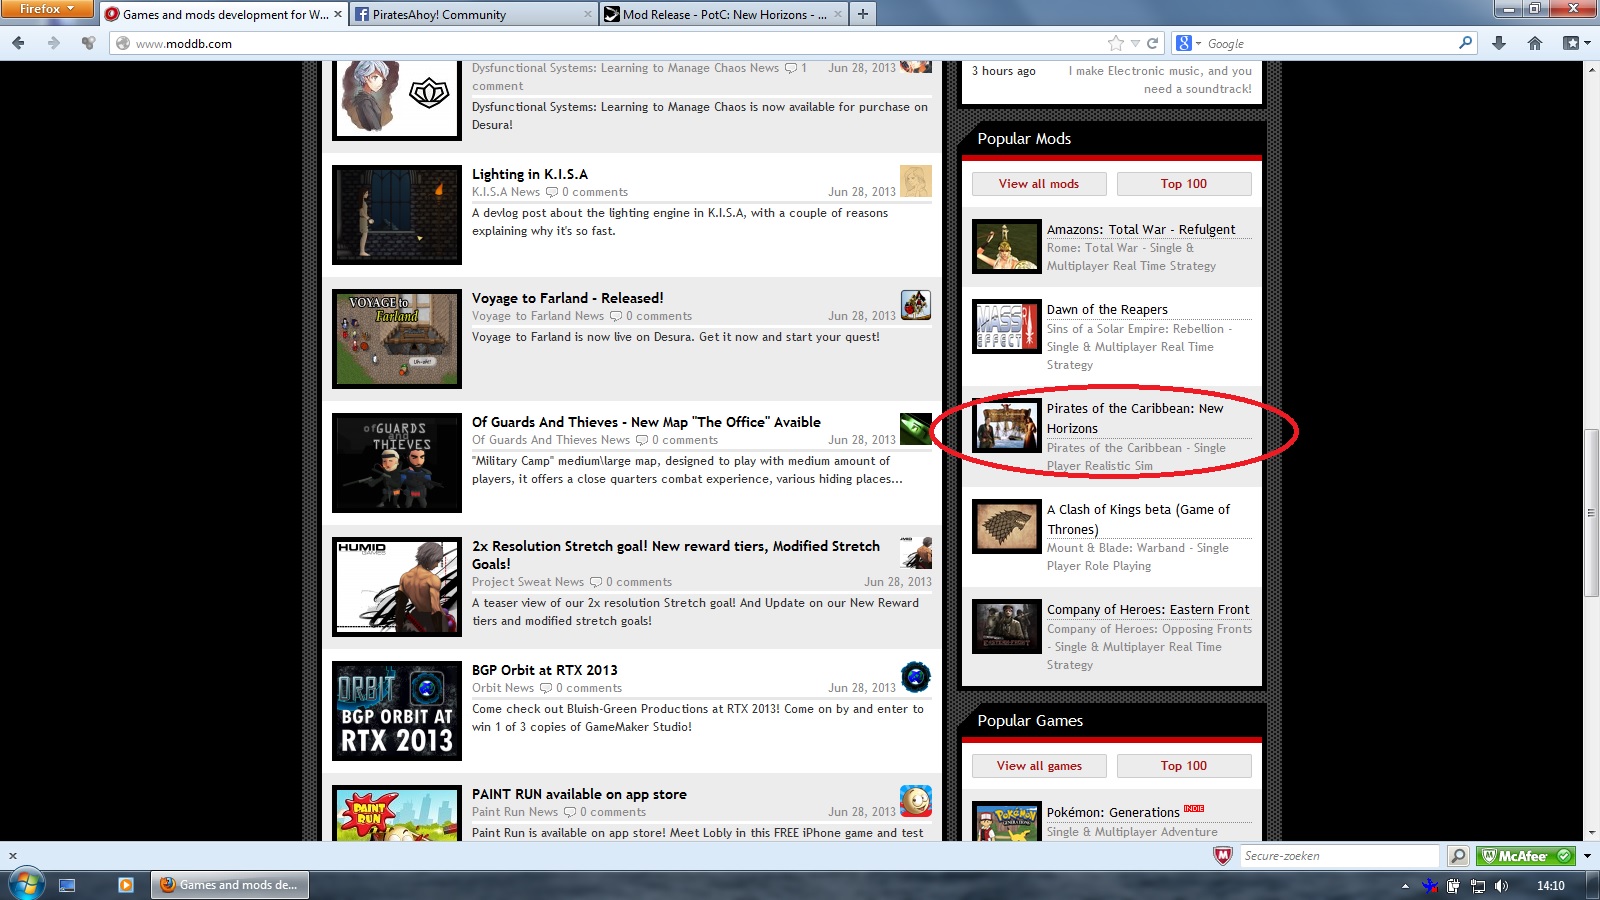Click Top 100 under Popular Mods

pos(1184,184)
